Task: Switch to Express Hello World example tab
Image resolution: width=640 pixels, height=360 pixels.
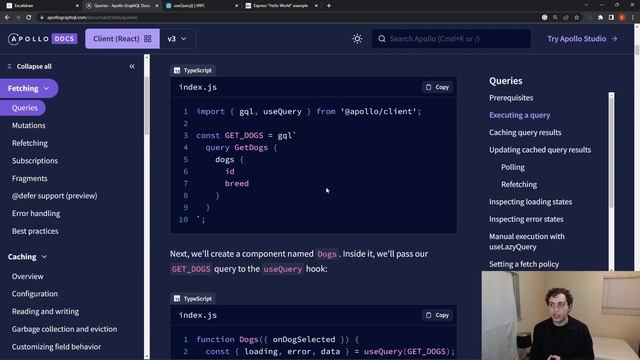Action: point(280,6)
